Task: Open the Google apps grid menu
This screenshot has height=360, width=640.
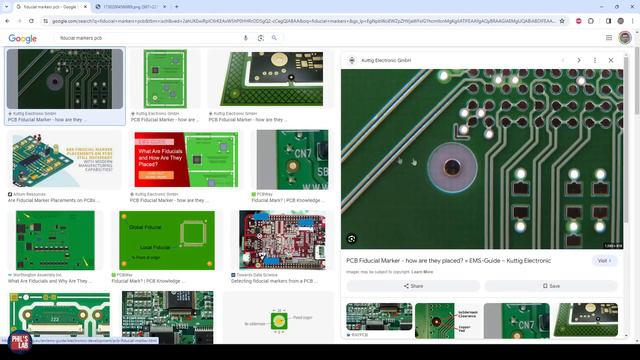Action: (x=609, y=38)
